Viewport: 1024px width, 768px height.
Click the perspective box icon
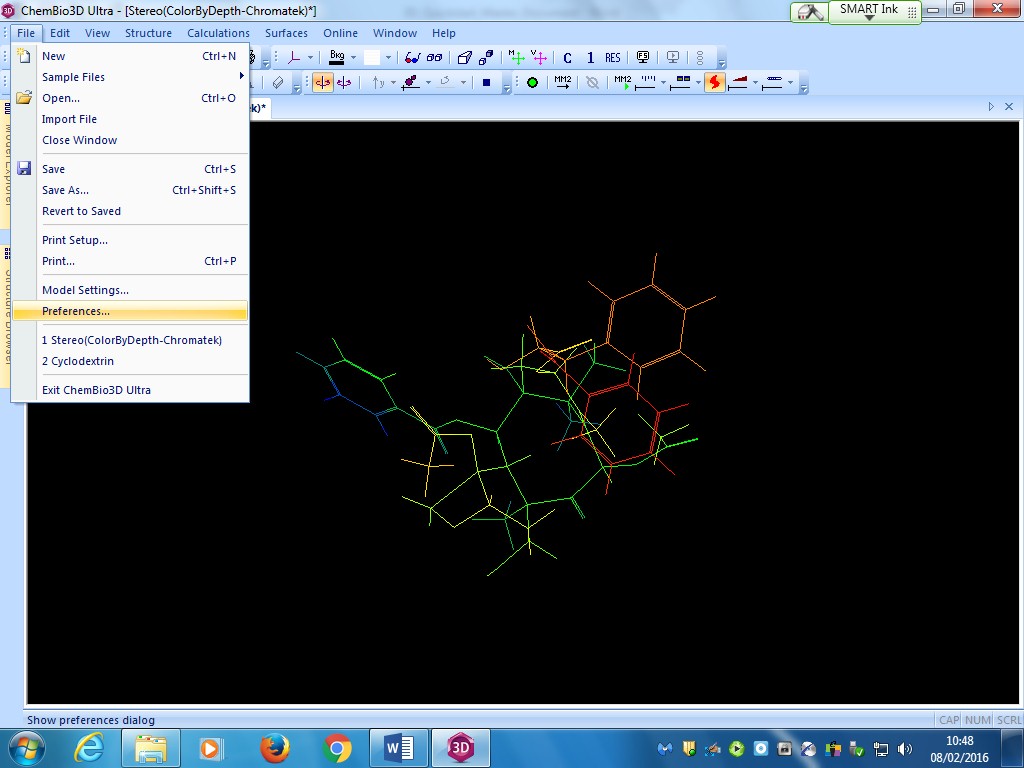pyautogui.click(x=465, y=58)
